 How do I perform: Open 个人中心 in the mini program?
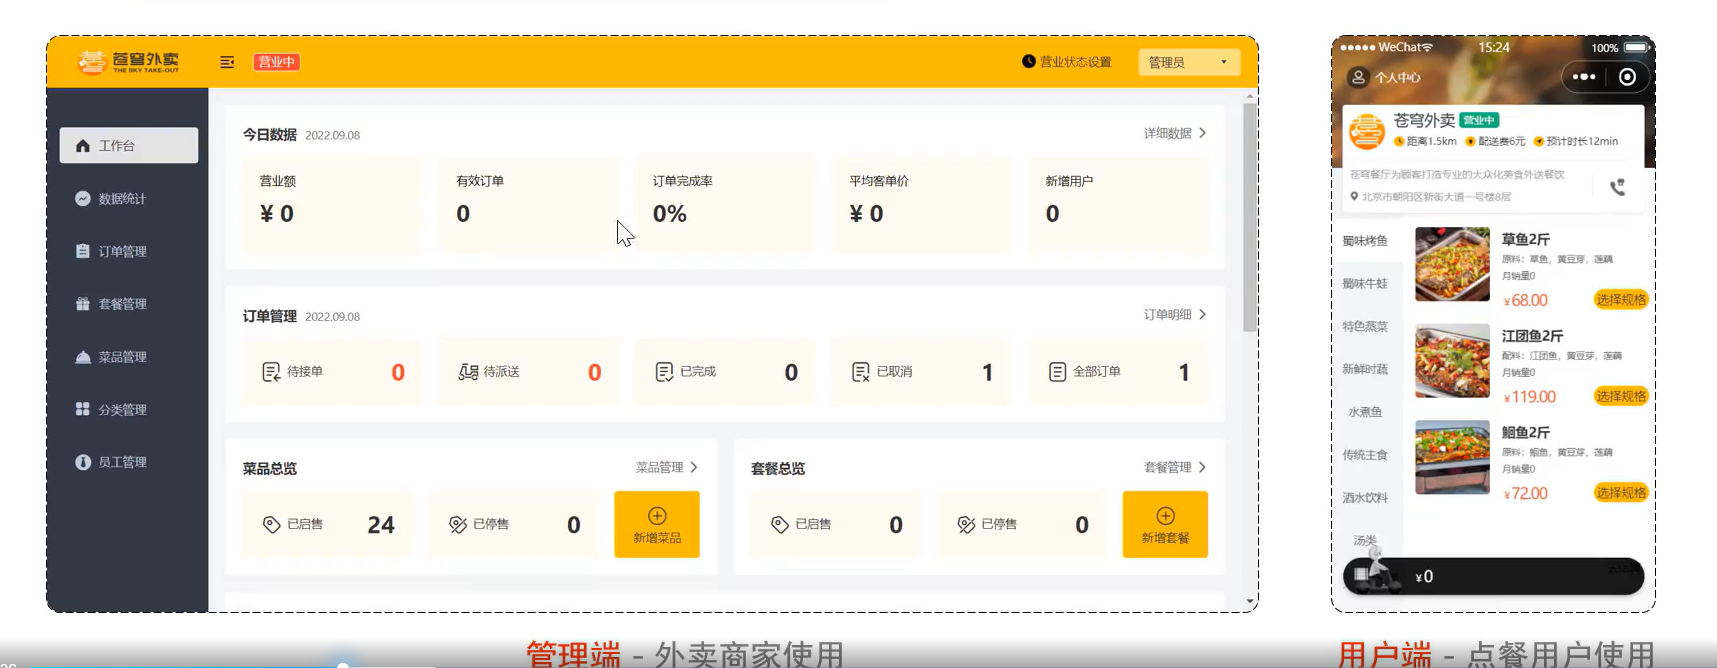(1386, 77)
